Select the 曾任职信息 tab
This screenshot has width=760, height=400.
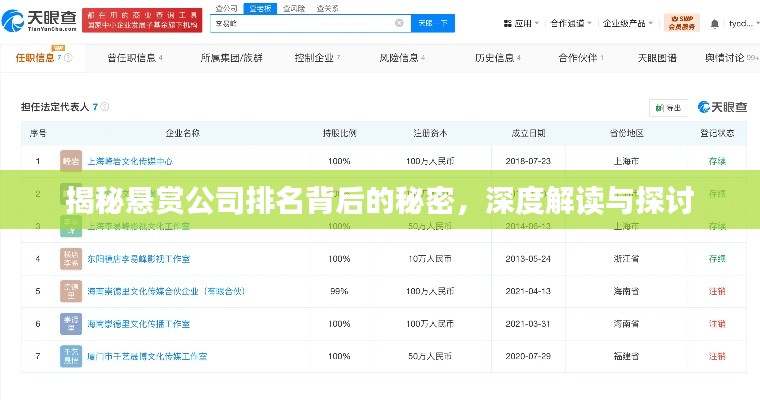[135, 58]
